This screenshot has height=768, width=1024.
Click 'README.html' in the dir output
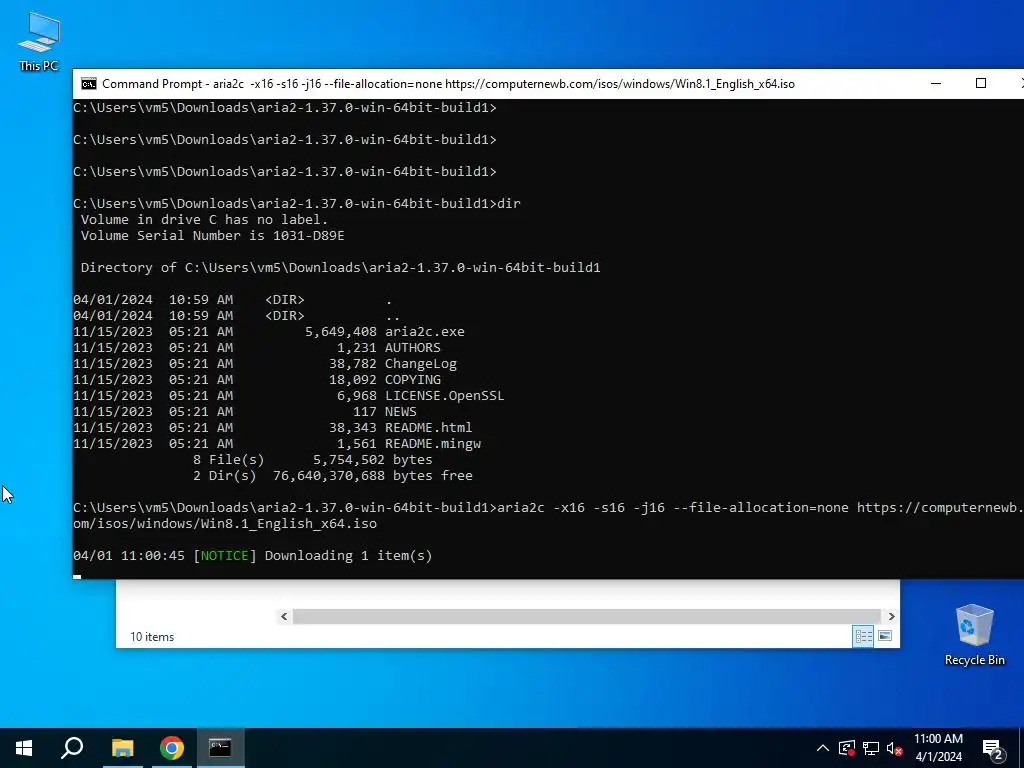coord(428,428)
